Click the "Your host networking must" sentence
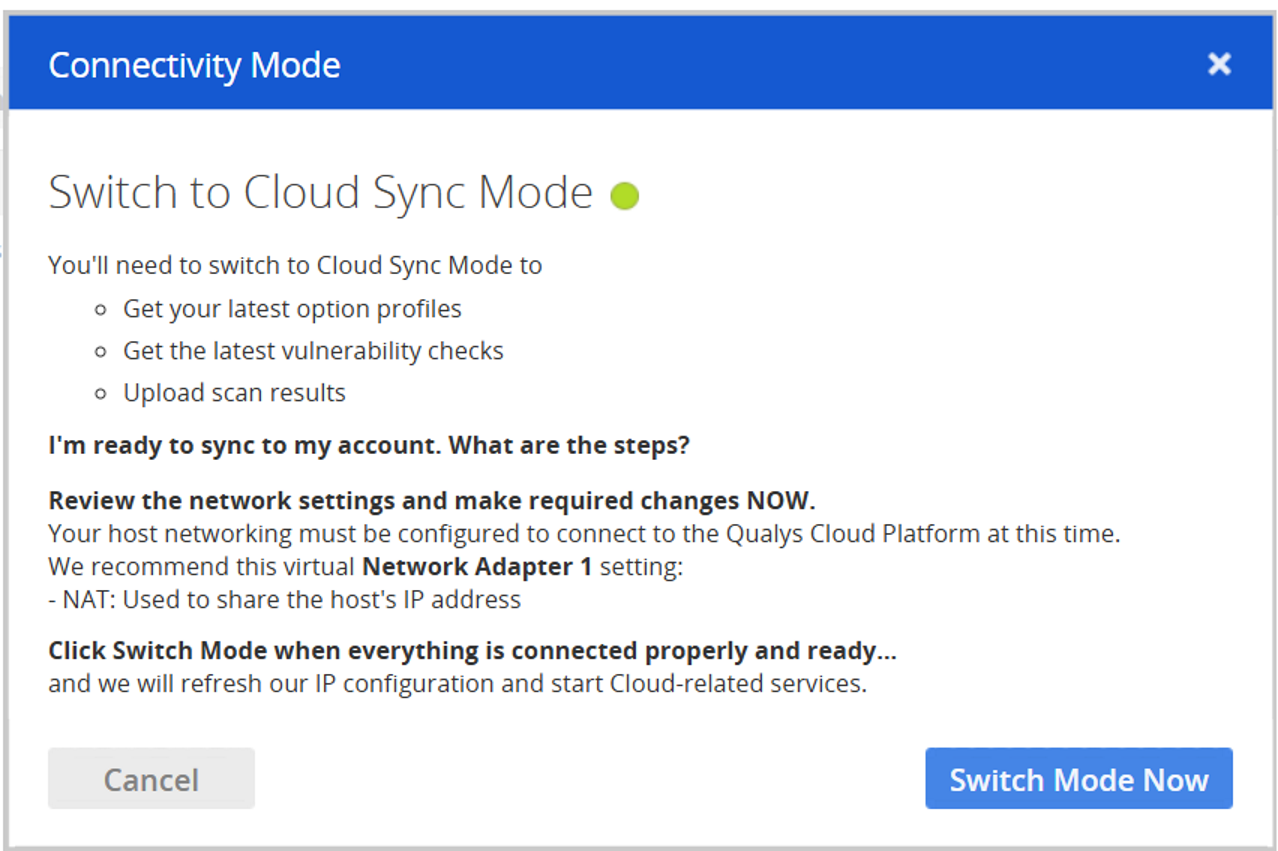 point(584,534)
